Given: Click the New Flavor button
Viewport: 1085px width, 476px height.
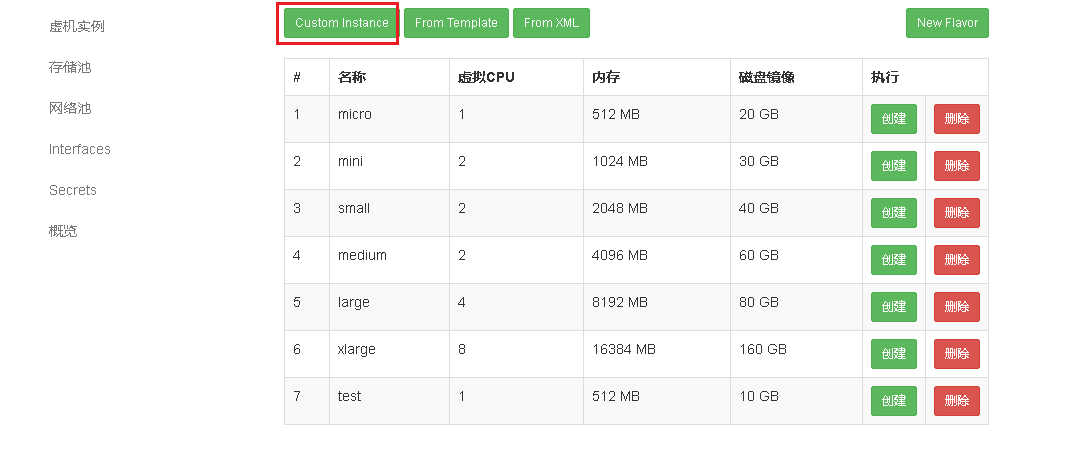Looking at the screenshot, I should tap(946, 23).
